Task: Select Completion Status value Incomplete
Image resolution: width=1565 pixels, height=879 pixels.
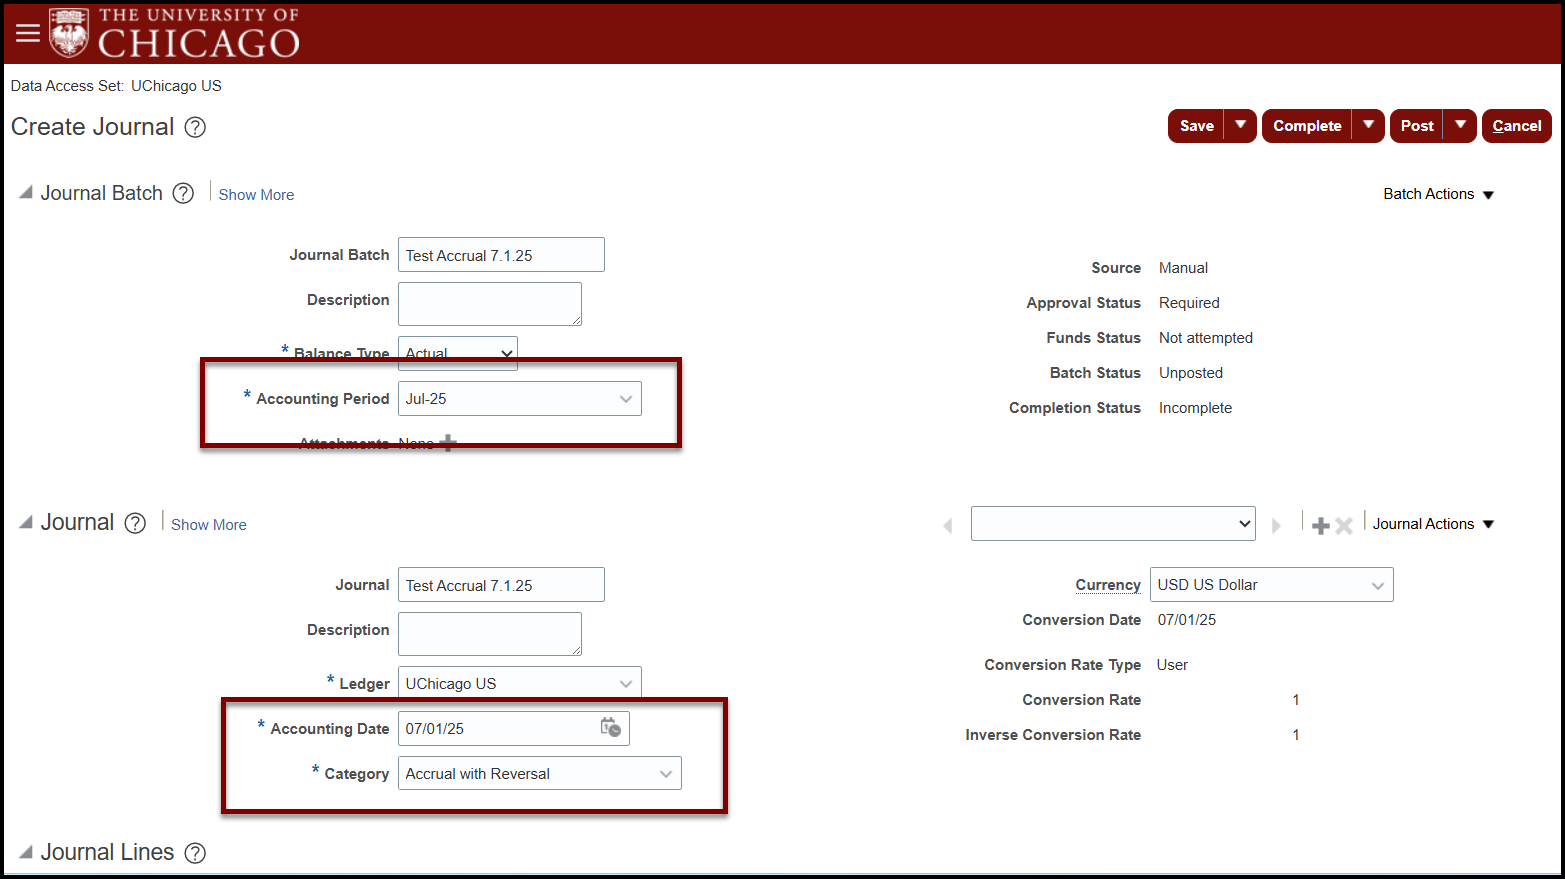Action: pyautogui.click(x=1195, y=408)
